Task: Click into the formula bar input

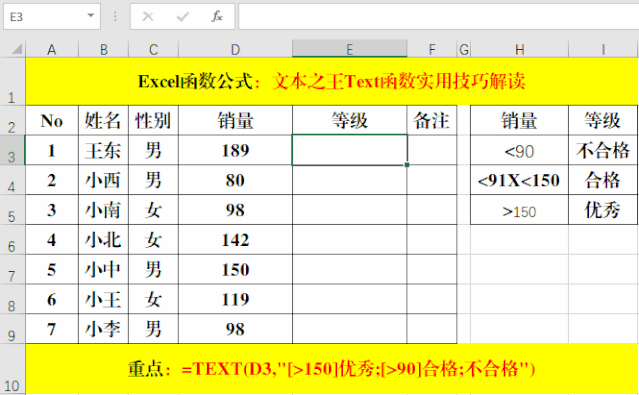Action: pos(438,17)
